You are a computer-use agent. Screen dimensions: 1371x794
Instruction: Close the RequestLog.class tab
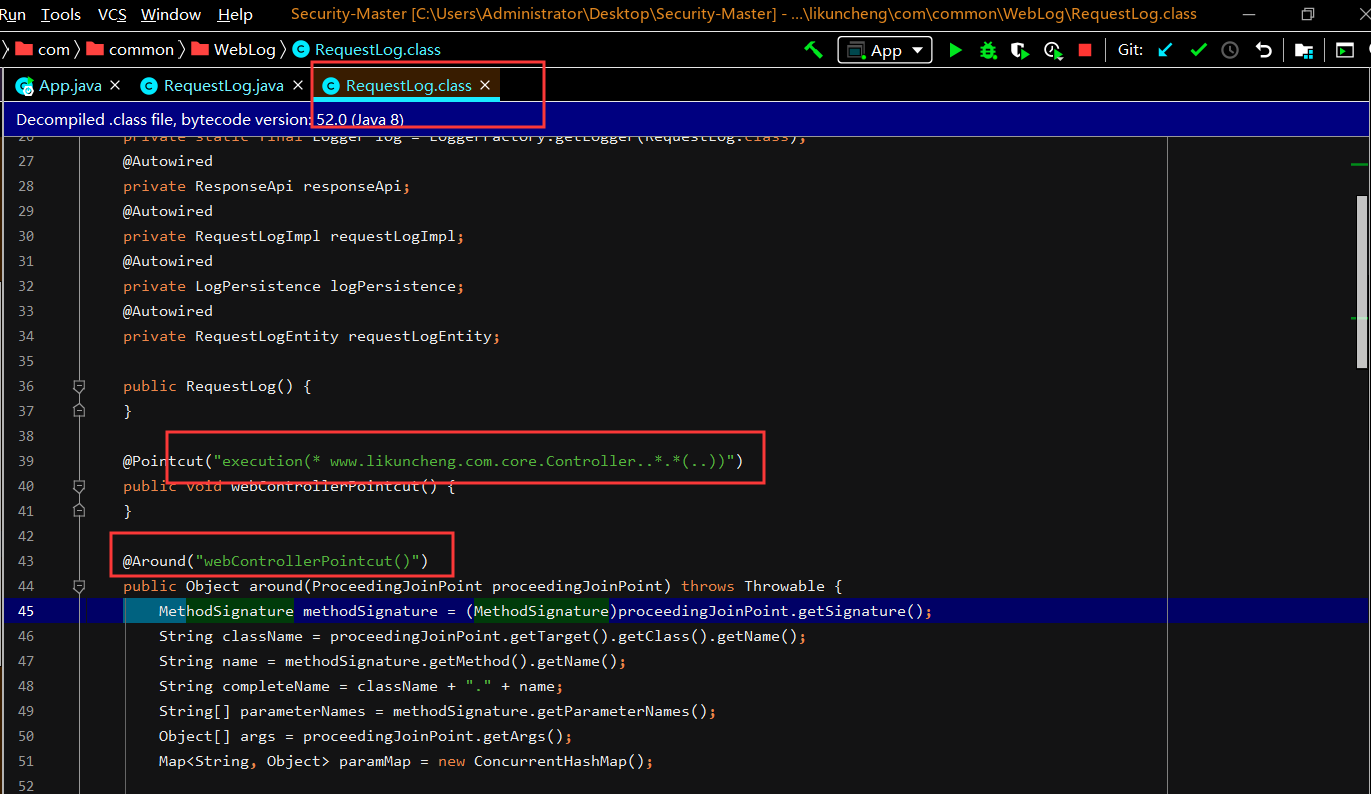pos(485,86)
